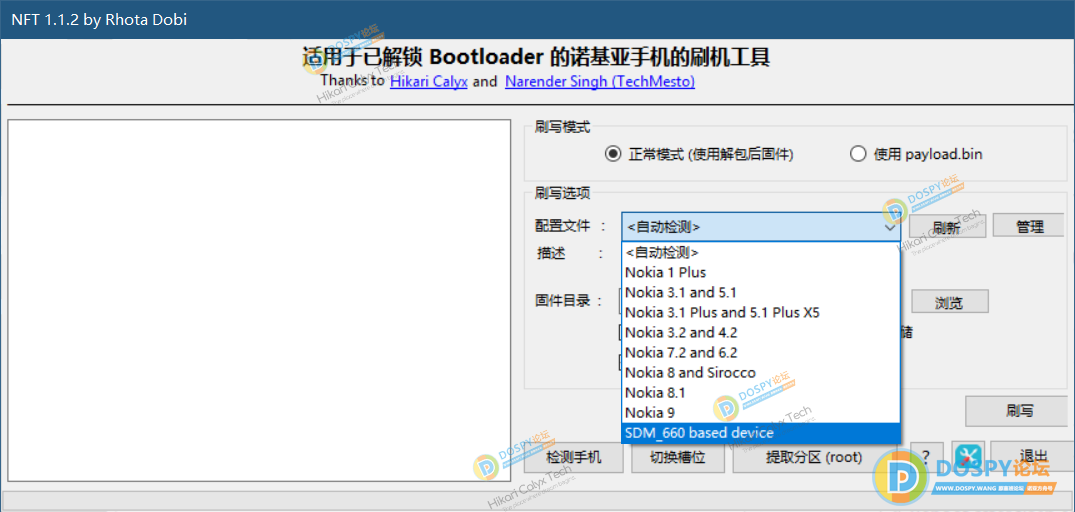The height and width of the screenshot is (512, 1075).
Task: Open Hikari Calyx link
Action: 428,82
